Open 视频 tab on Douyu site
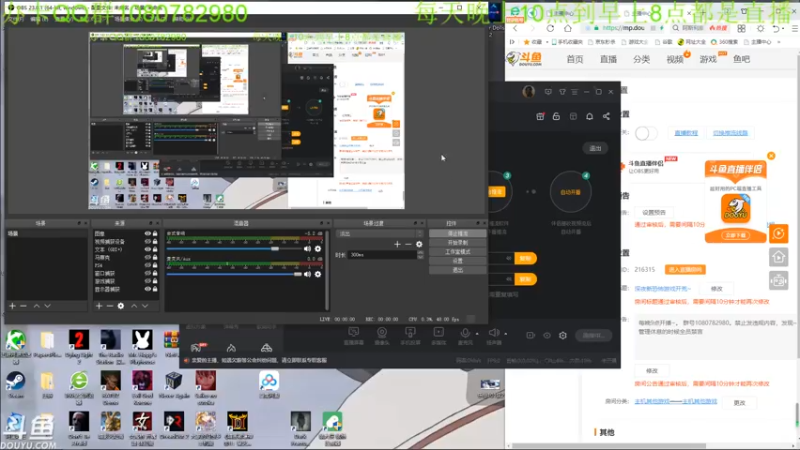 (x=674, y=59)
